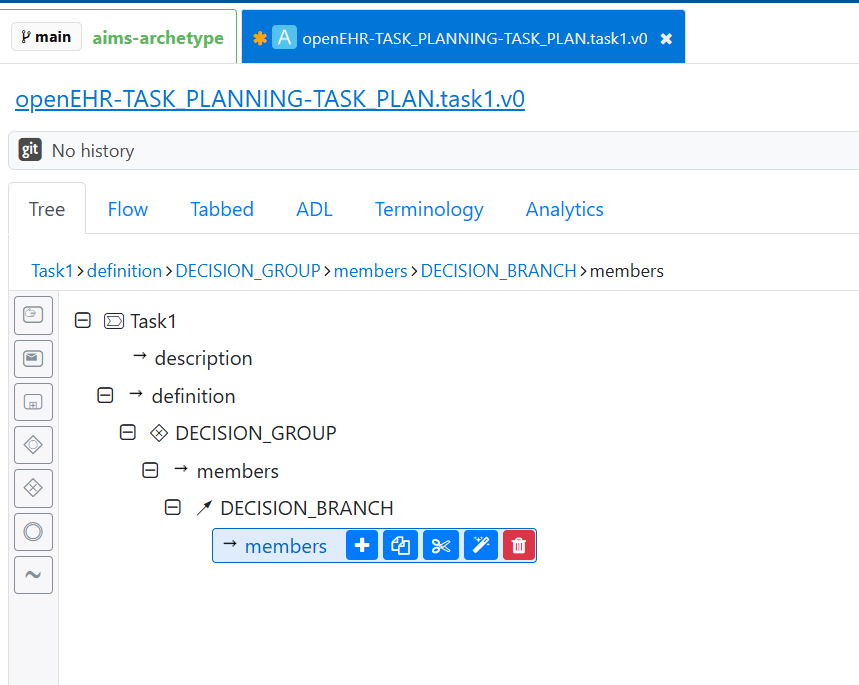This screenshot has height=685, width=859.
Task: Select the description tree item
Action: (x=203, y=358)
